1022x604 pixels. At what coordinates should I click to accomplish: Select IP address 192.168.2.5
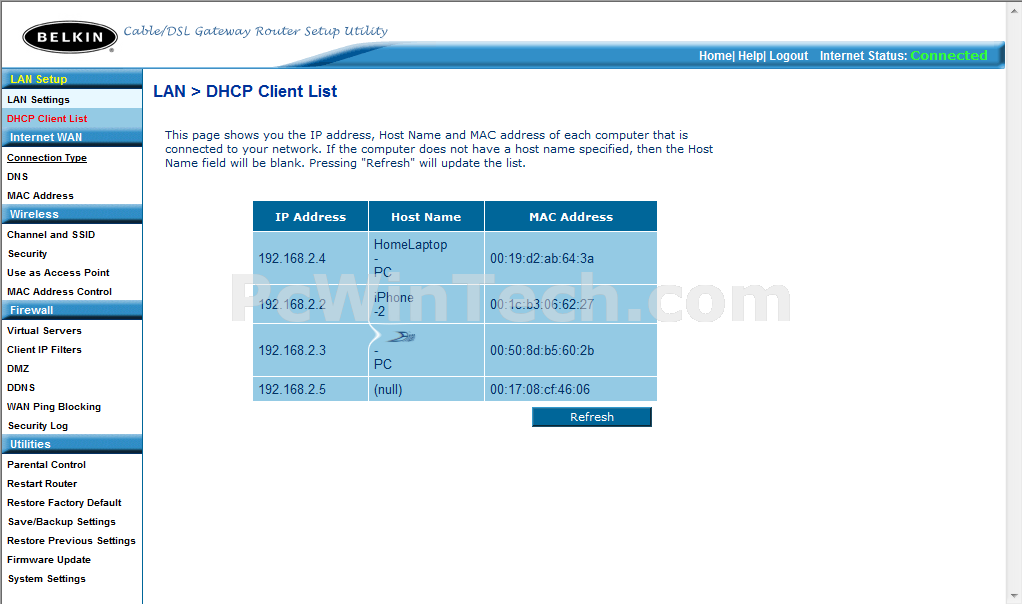coord(292,390)
